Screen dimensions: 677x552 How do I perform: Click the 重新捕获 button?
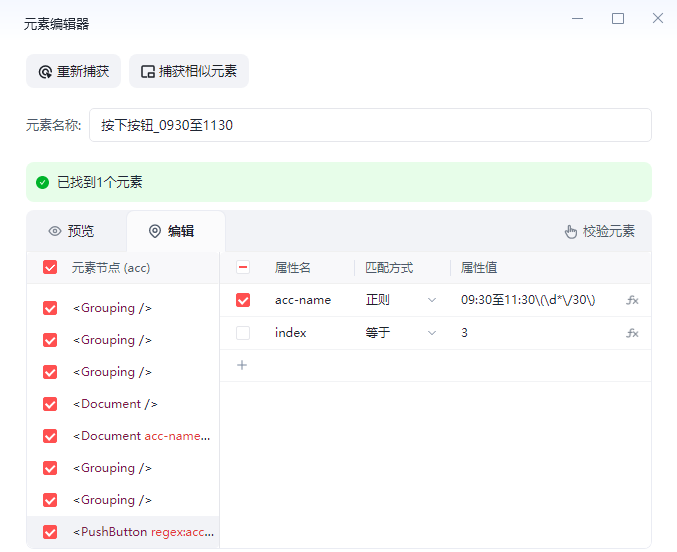(73, 71)
